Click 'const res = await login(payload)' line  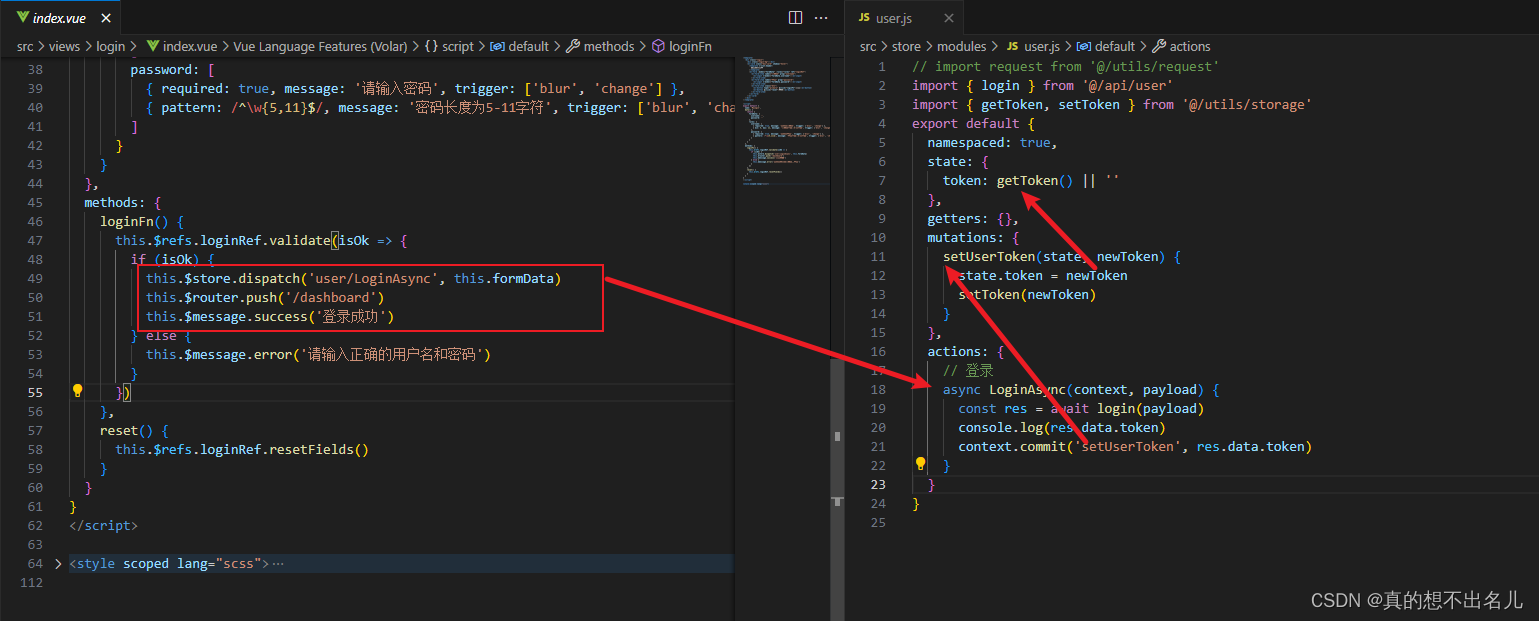(1081, 408)
